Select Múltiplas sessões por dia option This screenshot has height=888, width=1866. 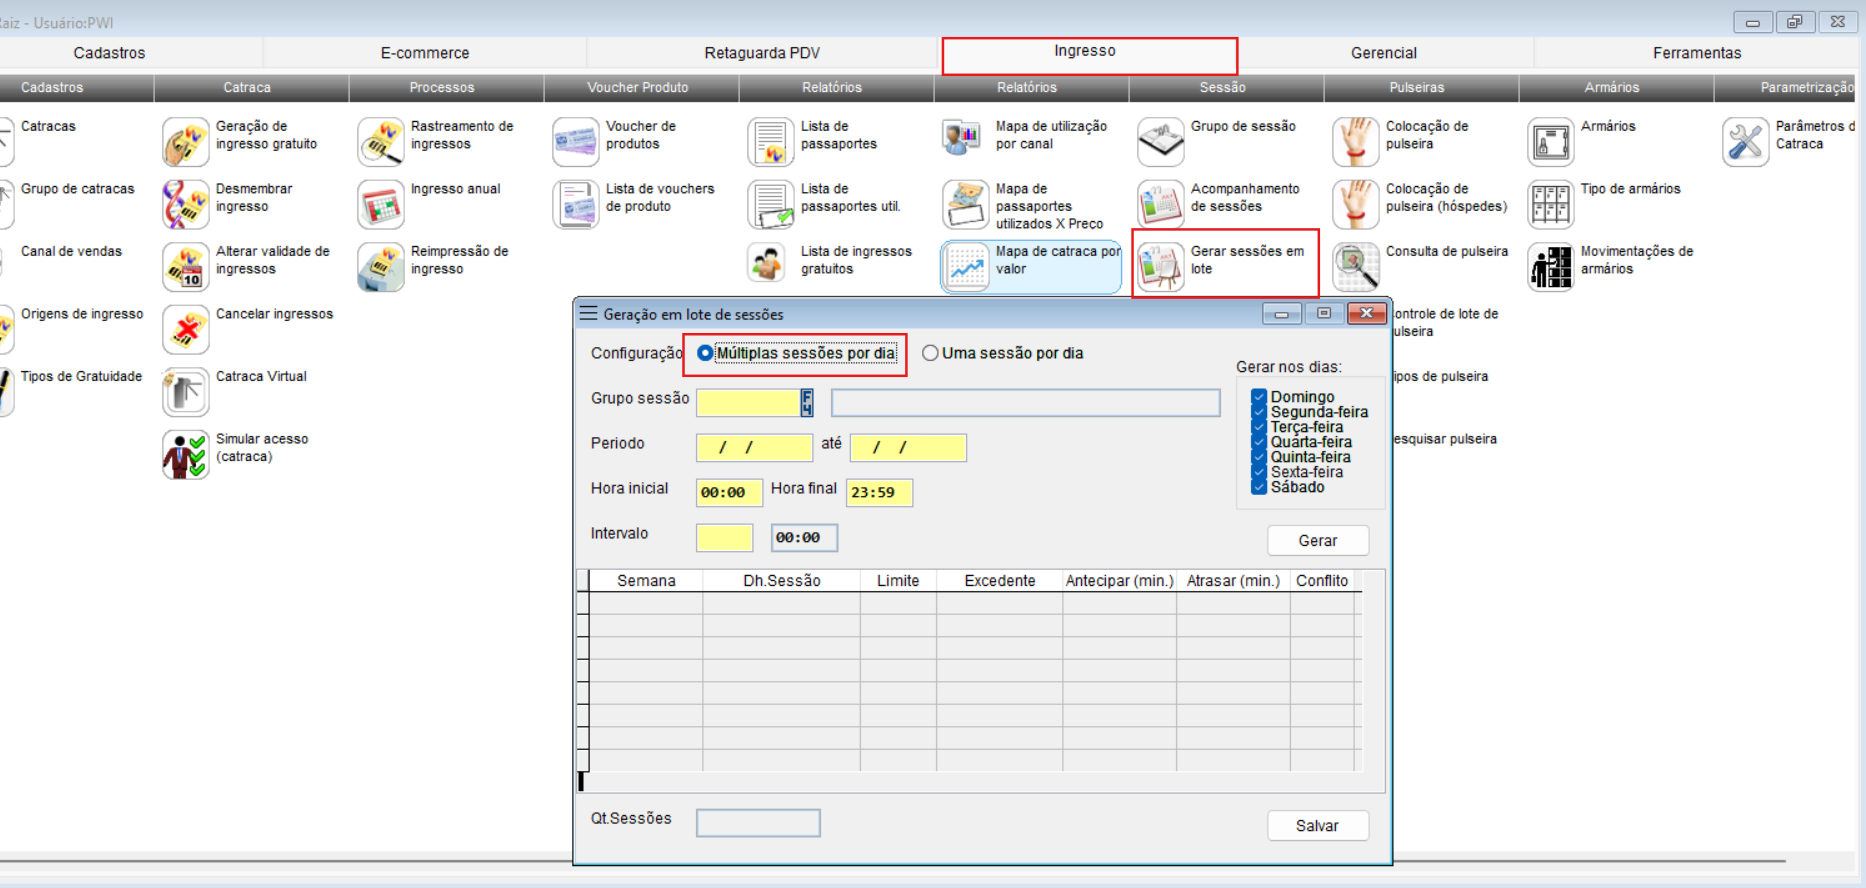pos(706,353)
